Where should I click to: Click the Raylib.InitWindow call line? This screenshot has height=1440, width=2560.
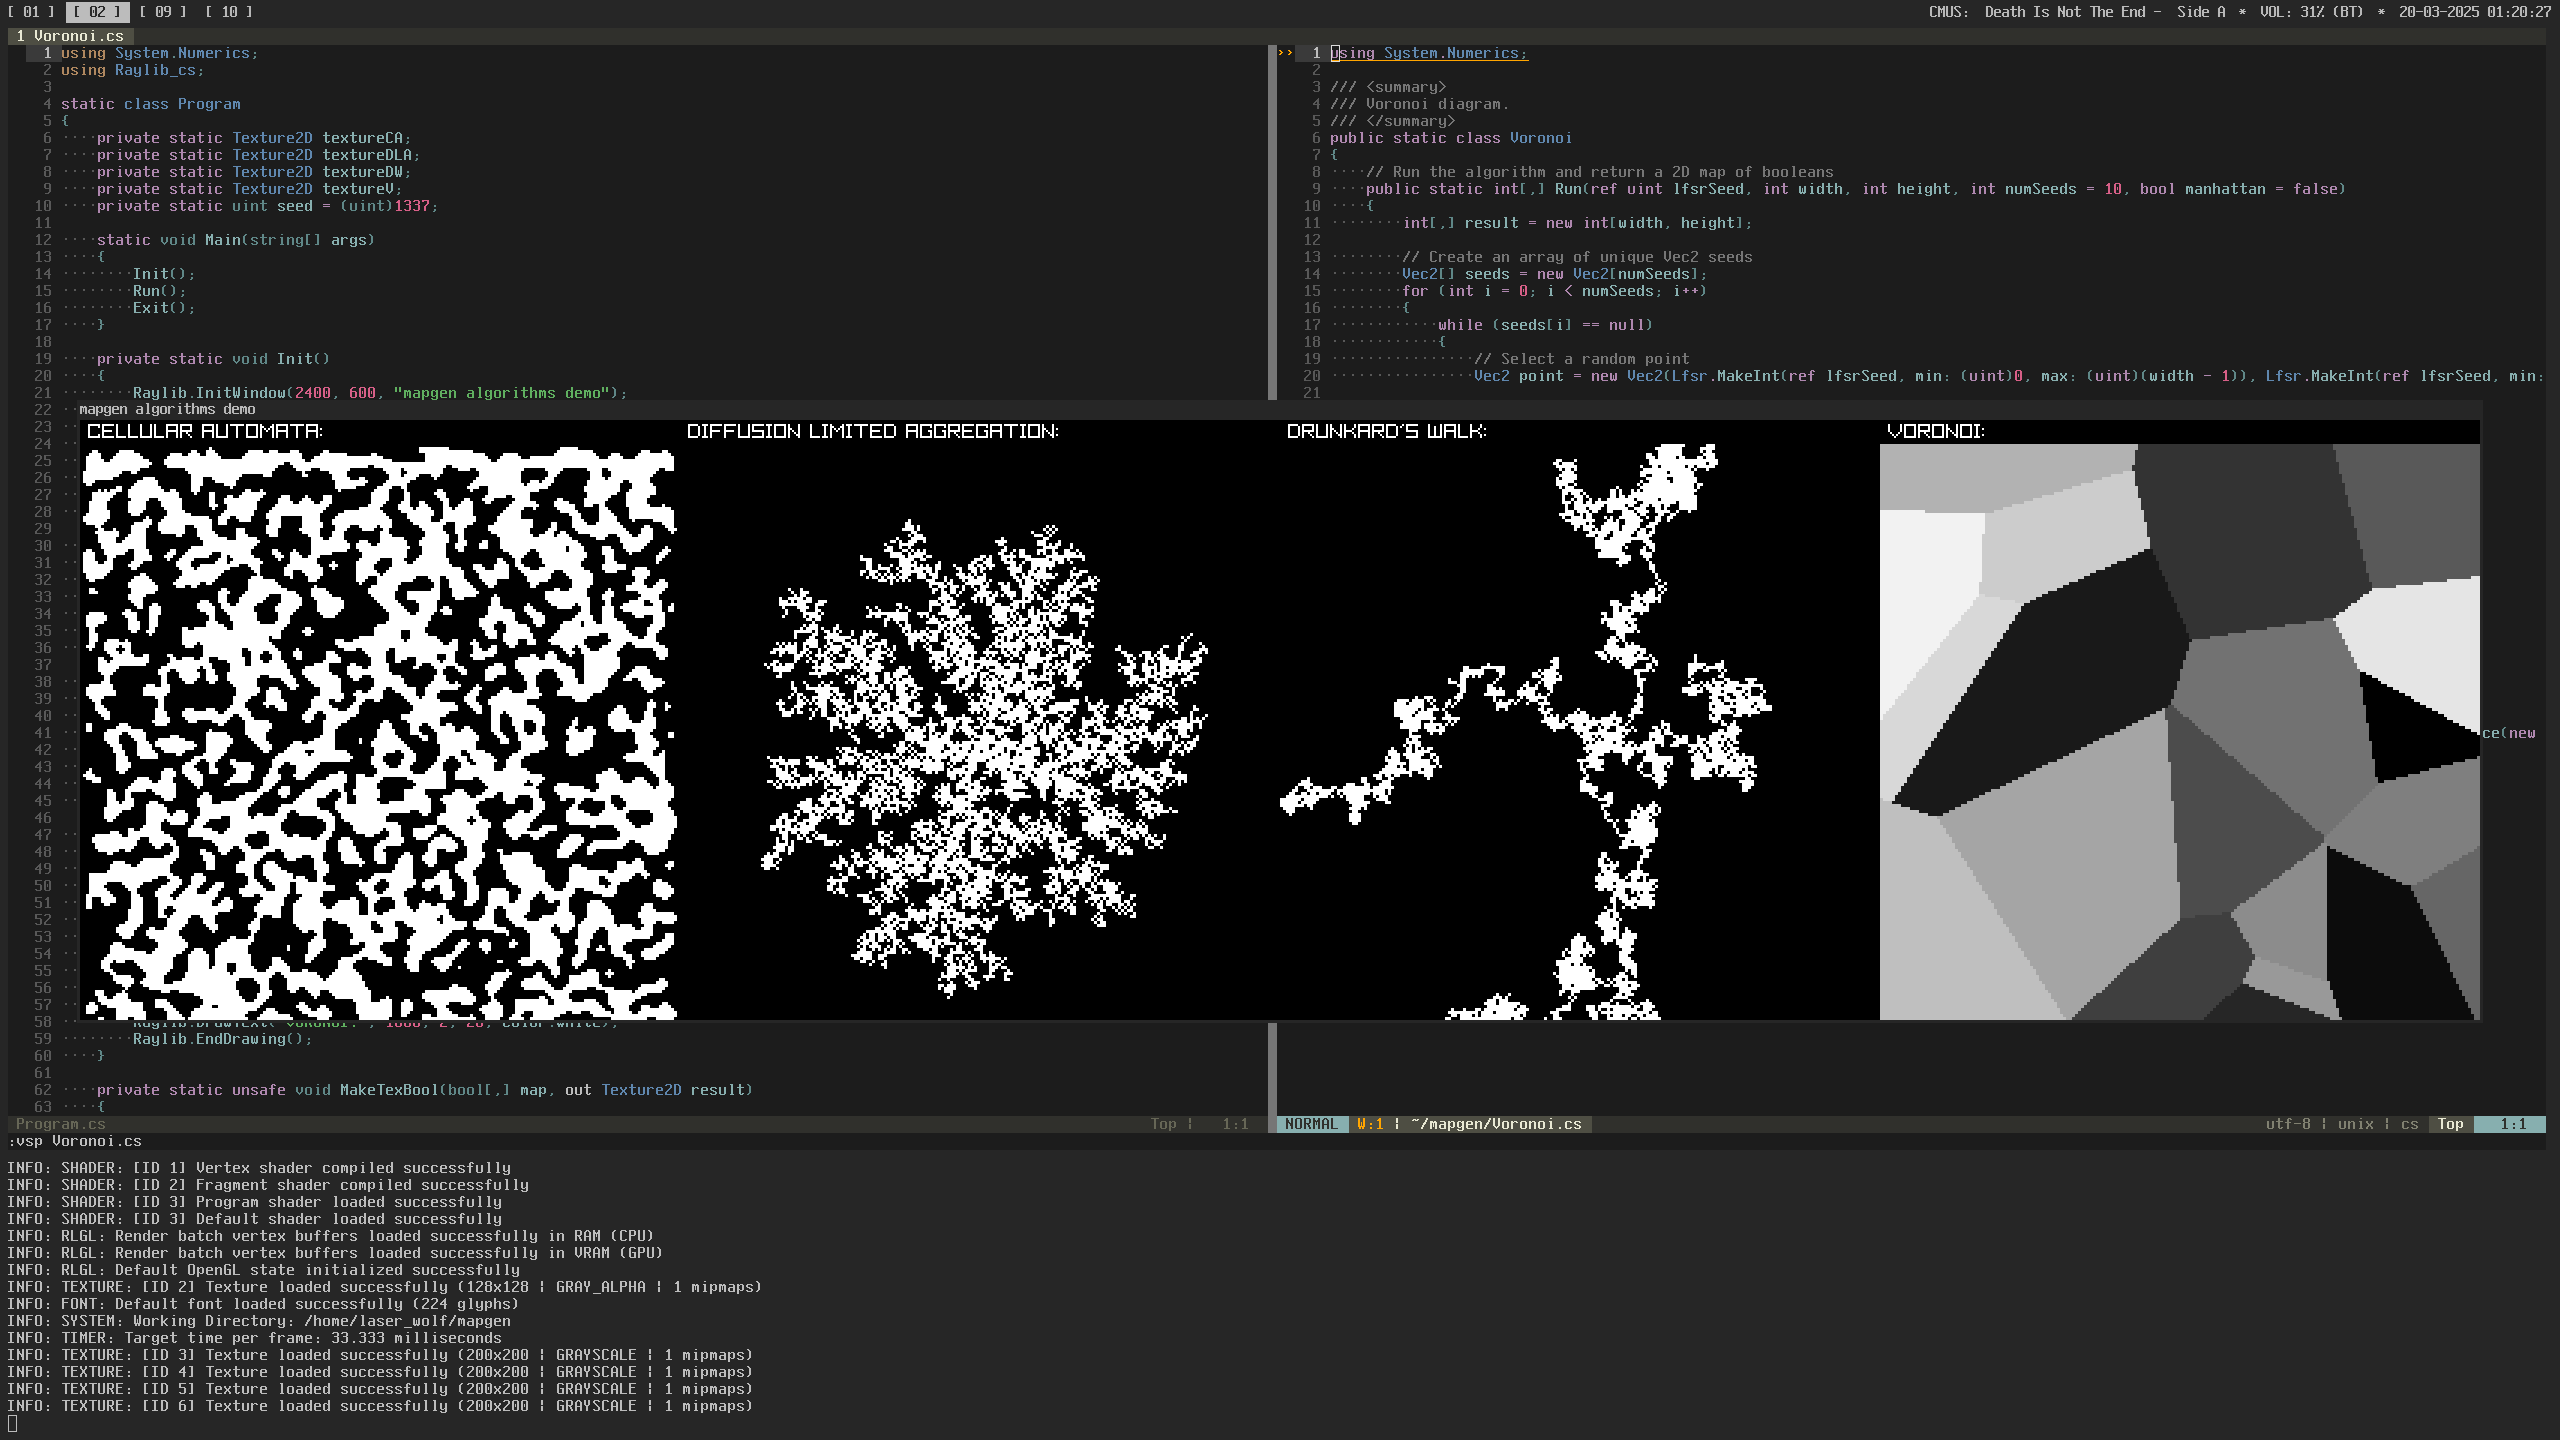pos(380,393)
